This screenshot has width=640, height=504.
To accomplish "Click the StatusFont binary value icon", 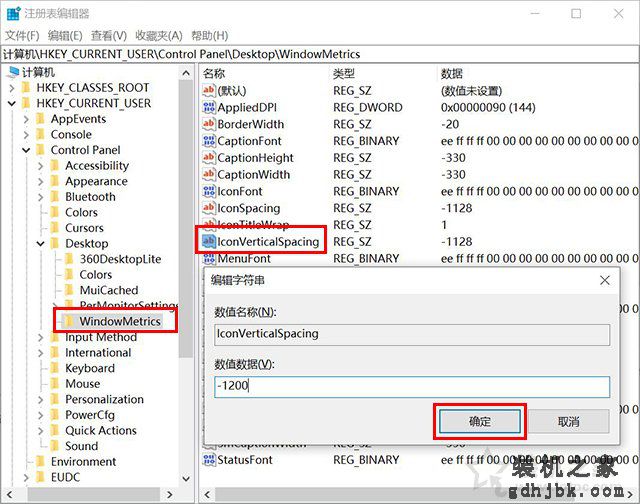I will [x=209, y=460].
